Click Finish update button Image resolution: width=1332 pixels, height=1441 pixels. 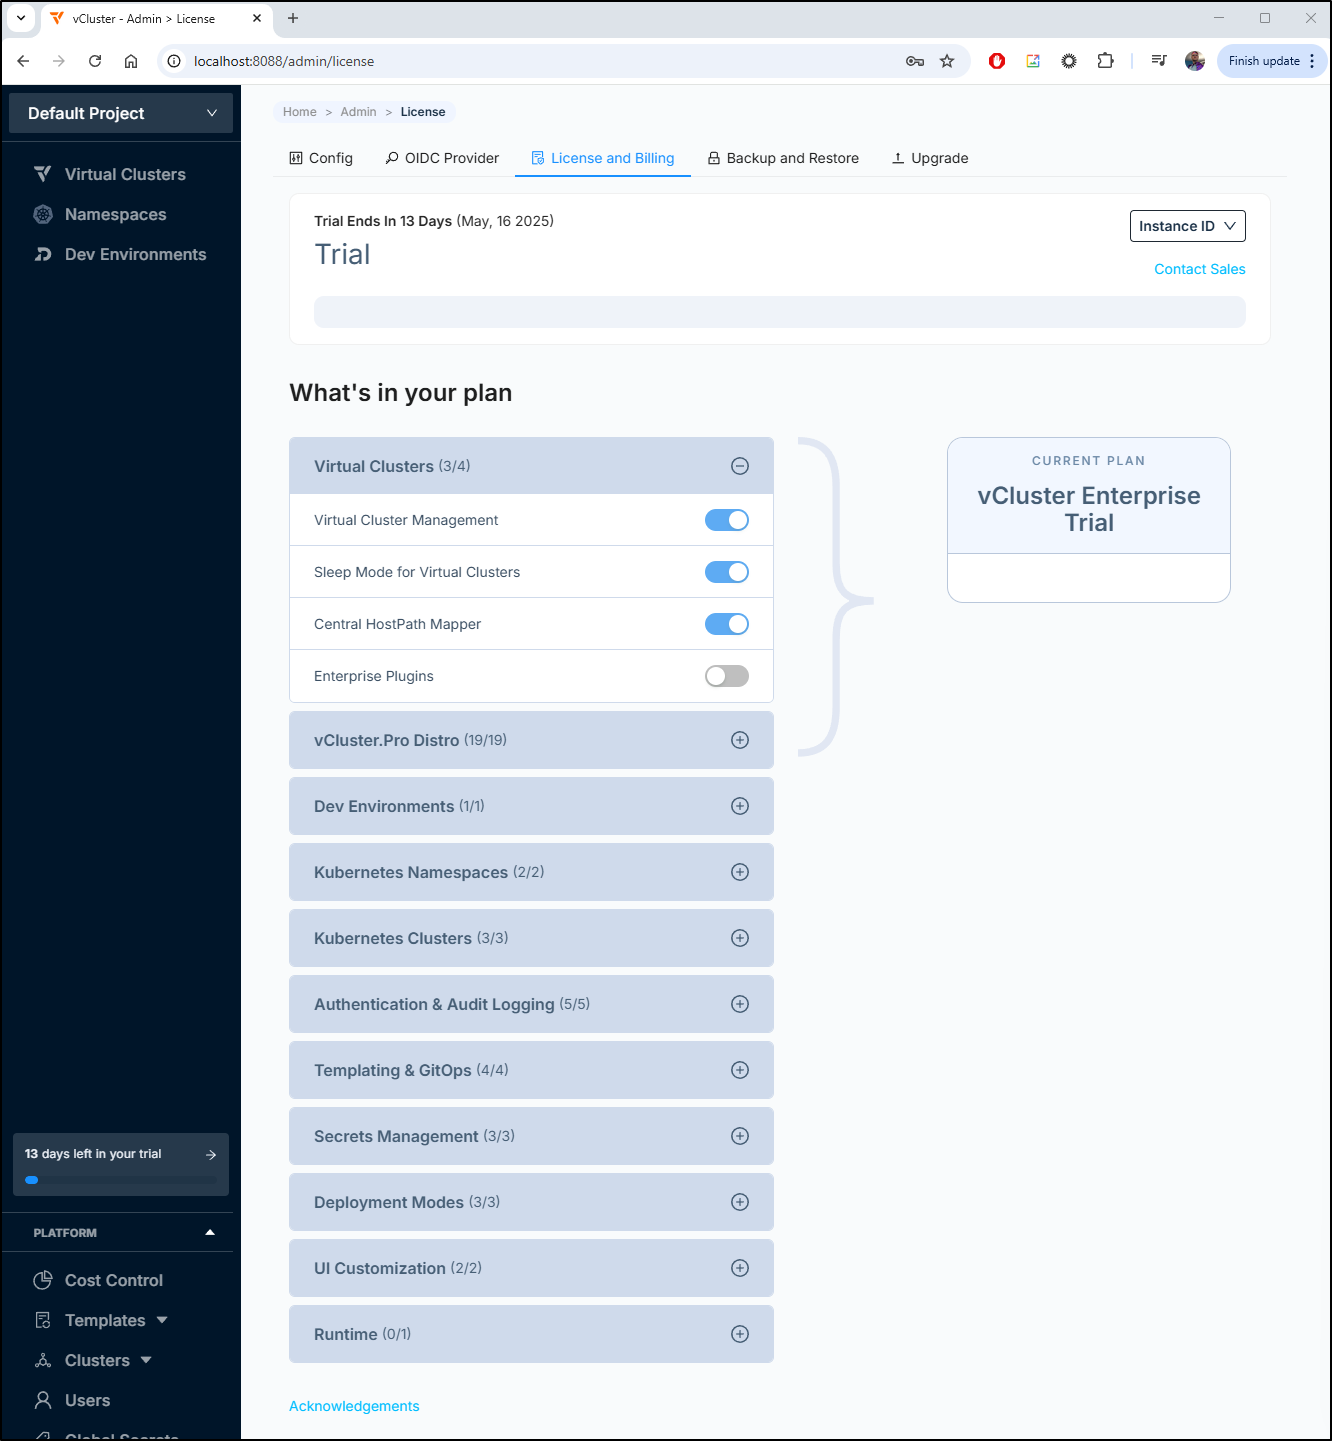click(x=1264, y=61)
